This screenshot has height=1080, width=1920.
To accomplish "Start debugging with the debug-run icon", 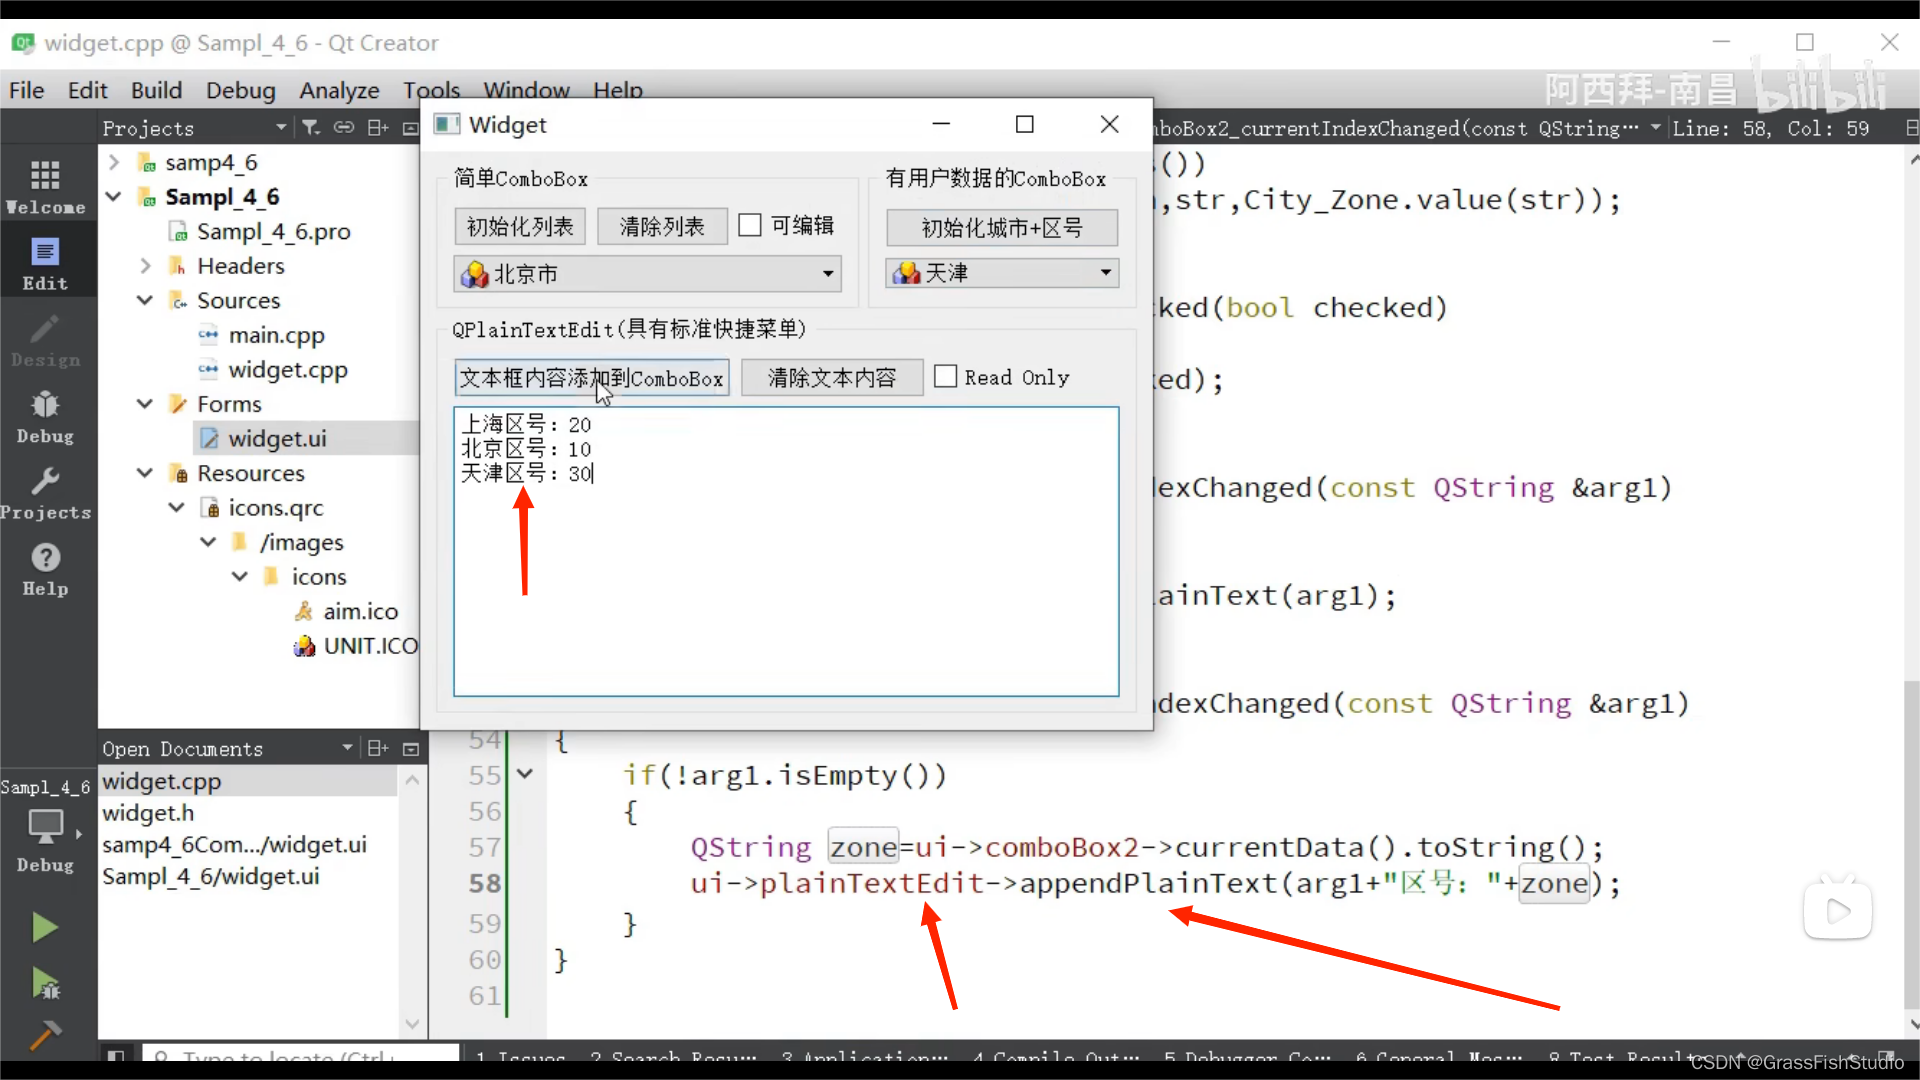I will pos(44,983).
